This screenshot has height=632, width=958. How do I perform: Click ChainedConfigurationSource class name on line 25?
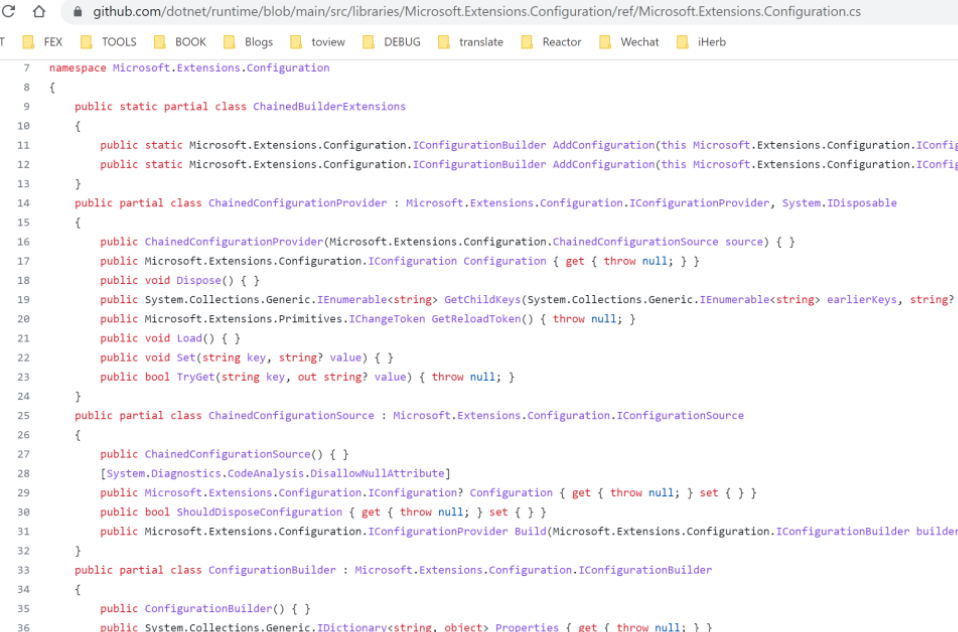(x=291, y=416)
